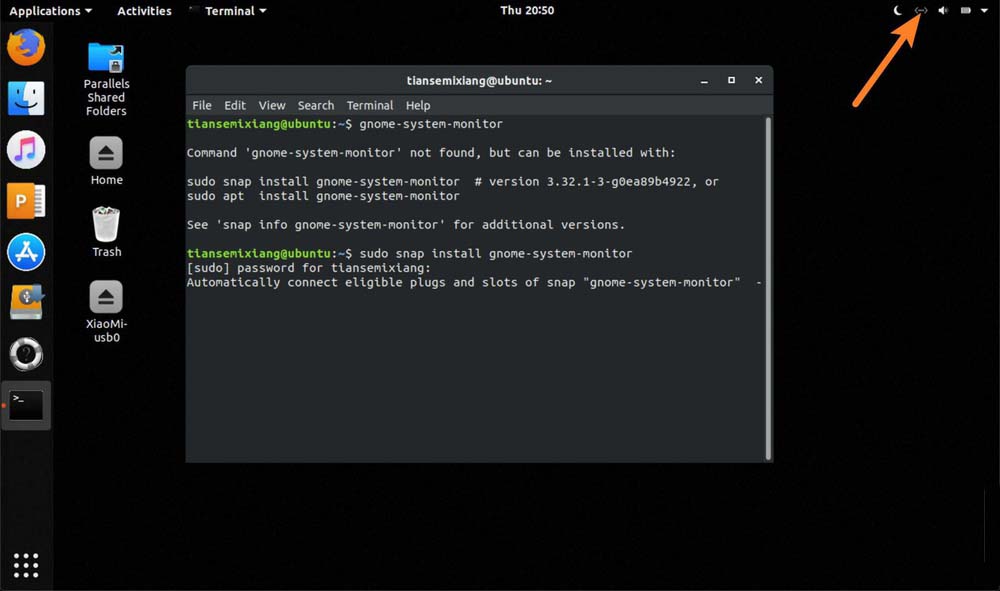Viewport: 1000px width, 591px height.
Task: Click the terminal's vertical scrollbar
Action: (x=768, y=288)
